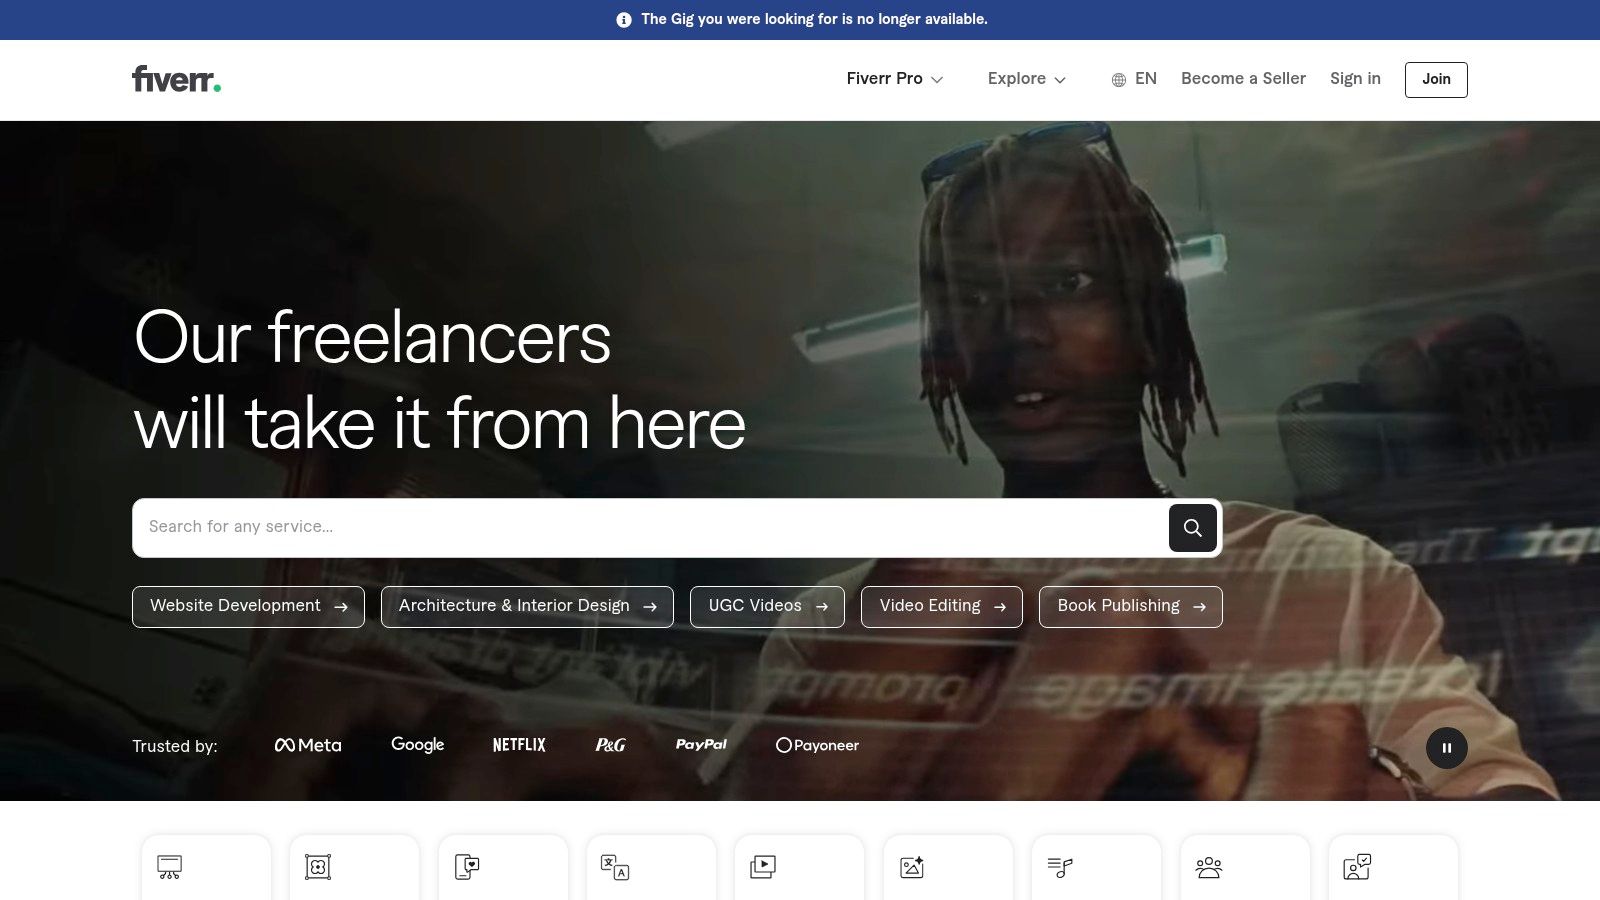The image size is (1600, 900).
Task: Expand the Fiverr Pro dropdown
Action: 894,79
